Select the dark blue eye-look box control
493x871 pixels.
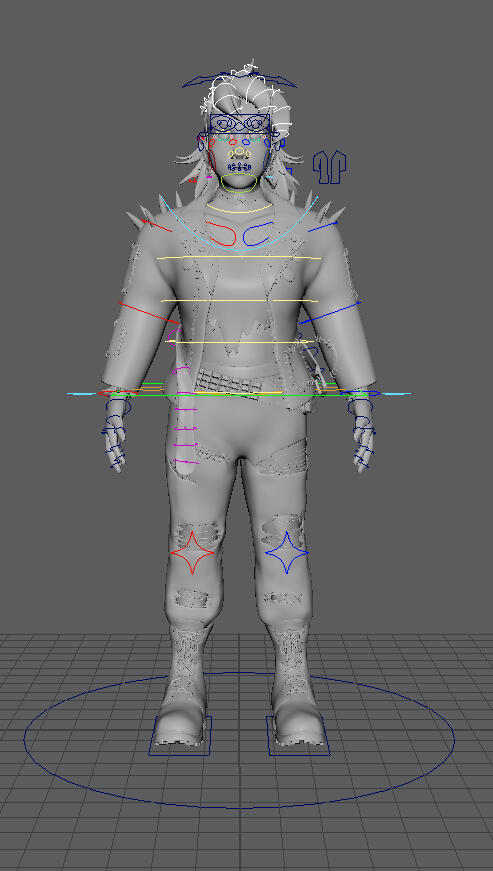click(240, 123)
